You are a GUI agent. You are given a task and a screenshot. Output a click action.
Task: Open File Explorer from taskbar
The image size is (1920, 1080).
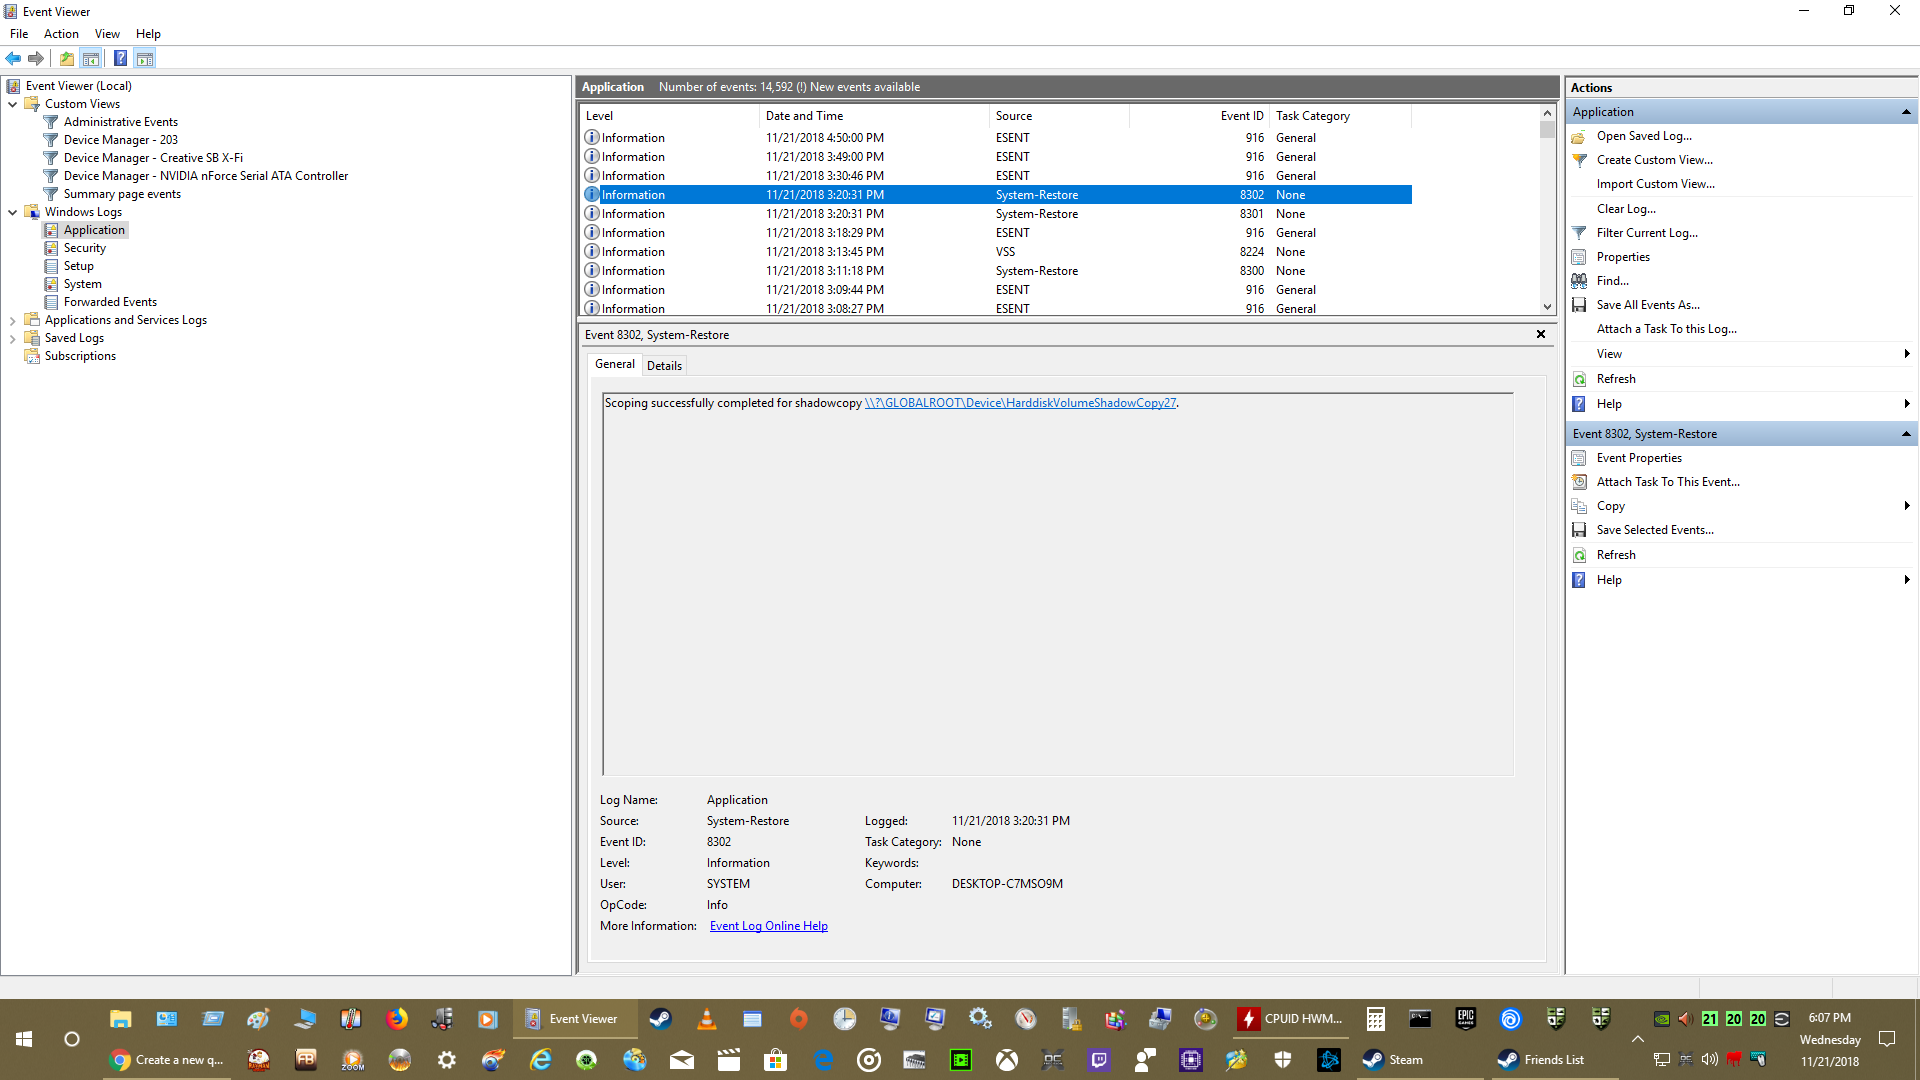[121, 1019]
